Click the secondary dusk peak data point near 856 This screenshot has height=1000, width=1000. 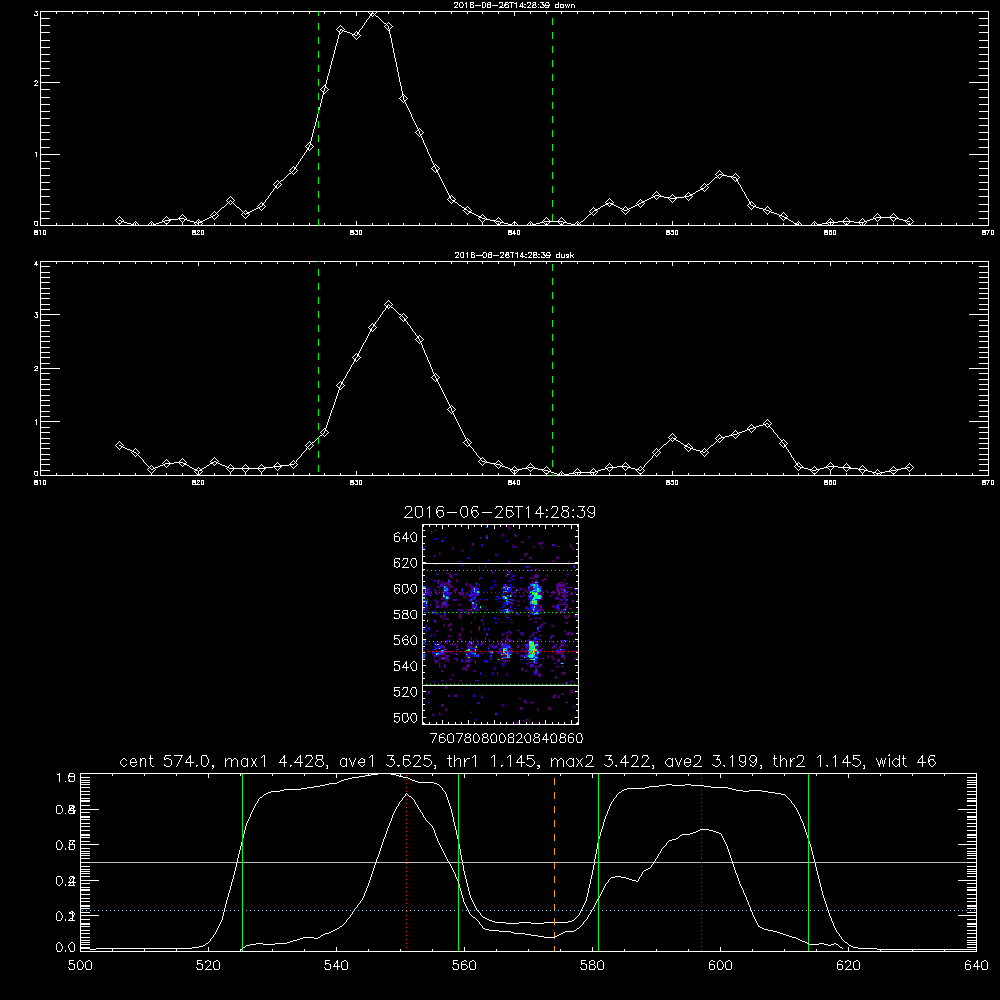tap(767, 423)
